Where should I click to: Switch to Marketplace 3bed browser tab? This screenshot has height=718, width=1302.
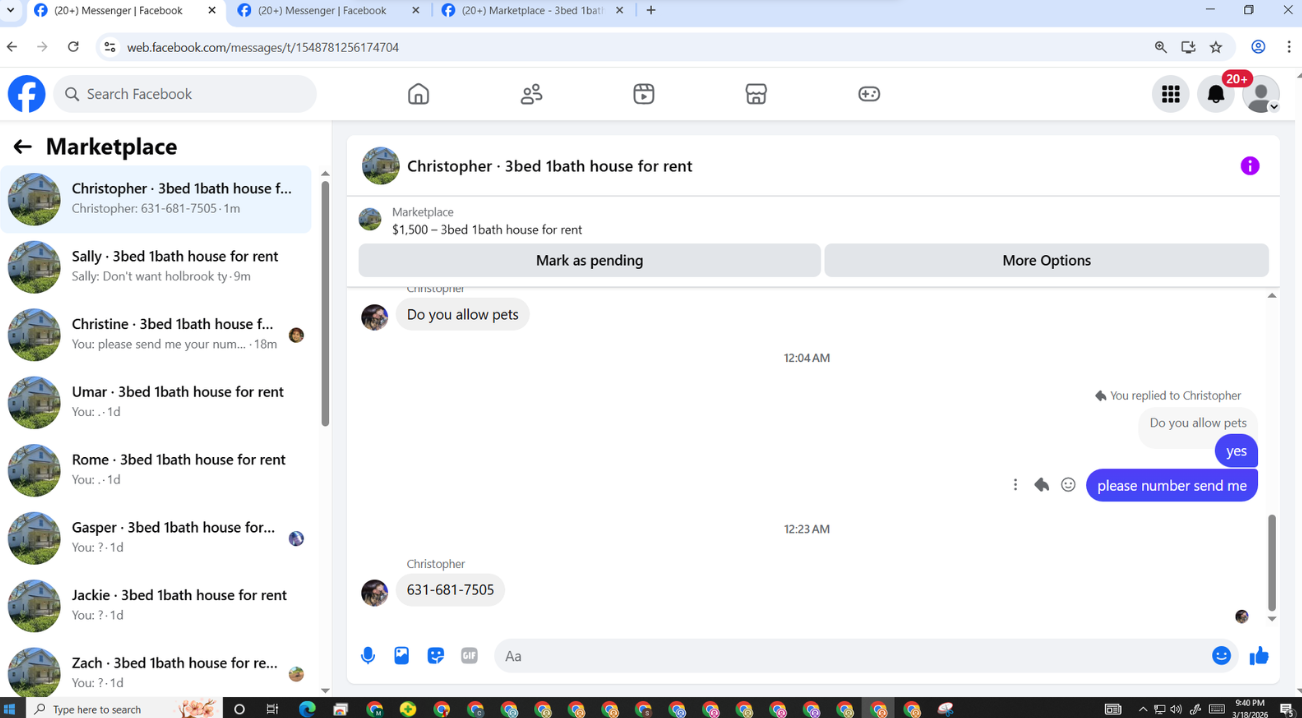(532, 11)
